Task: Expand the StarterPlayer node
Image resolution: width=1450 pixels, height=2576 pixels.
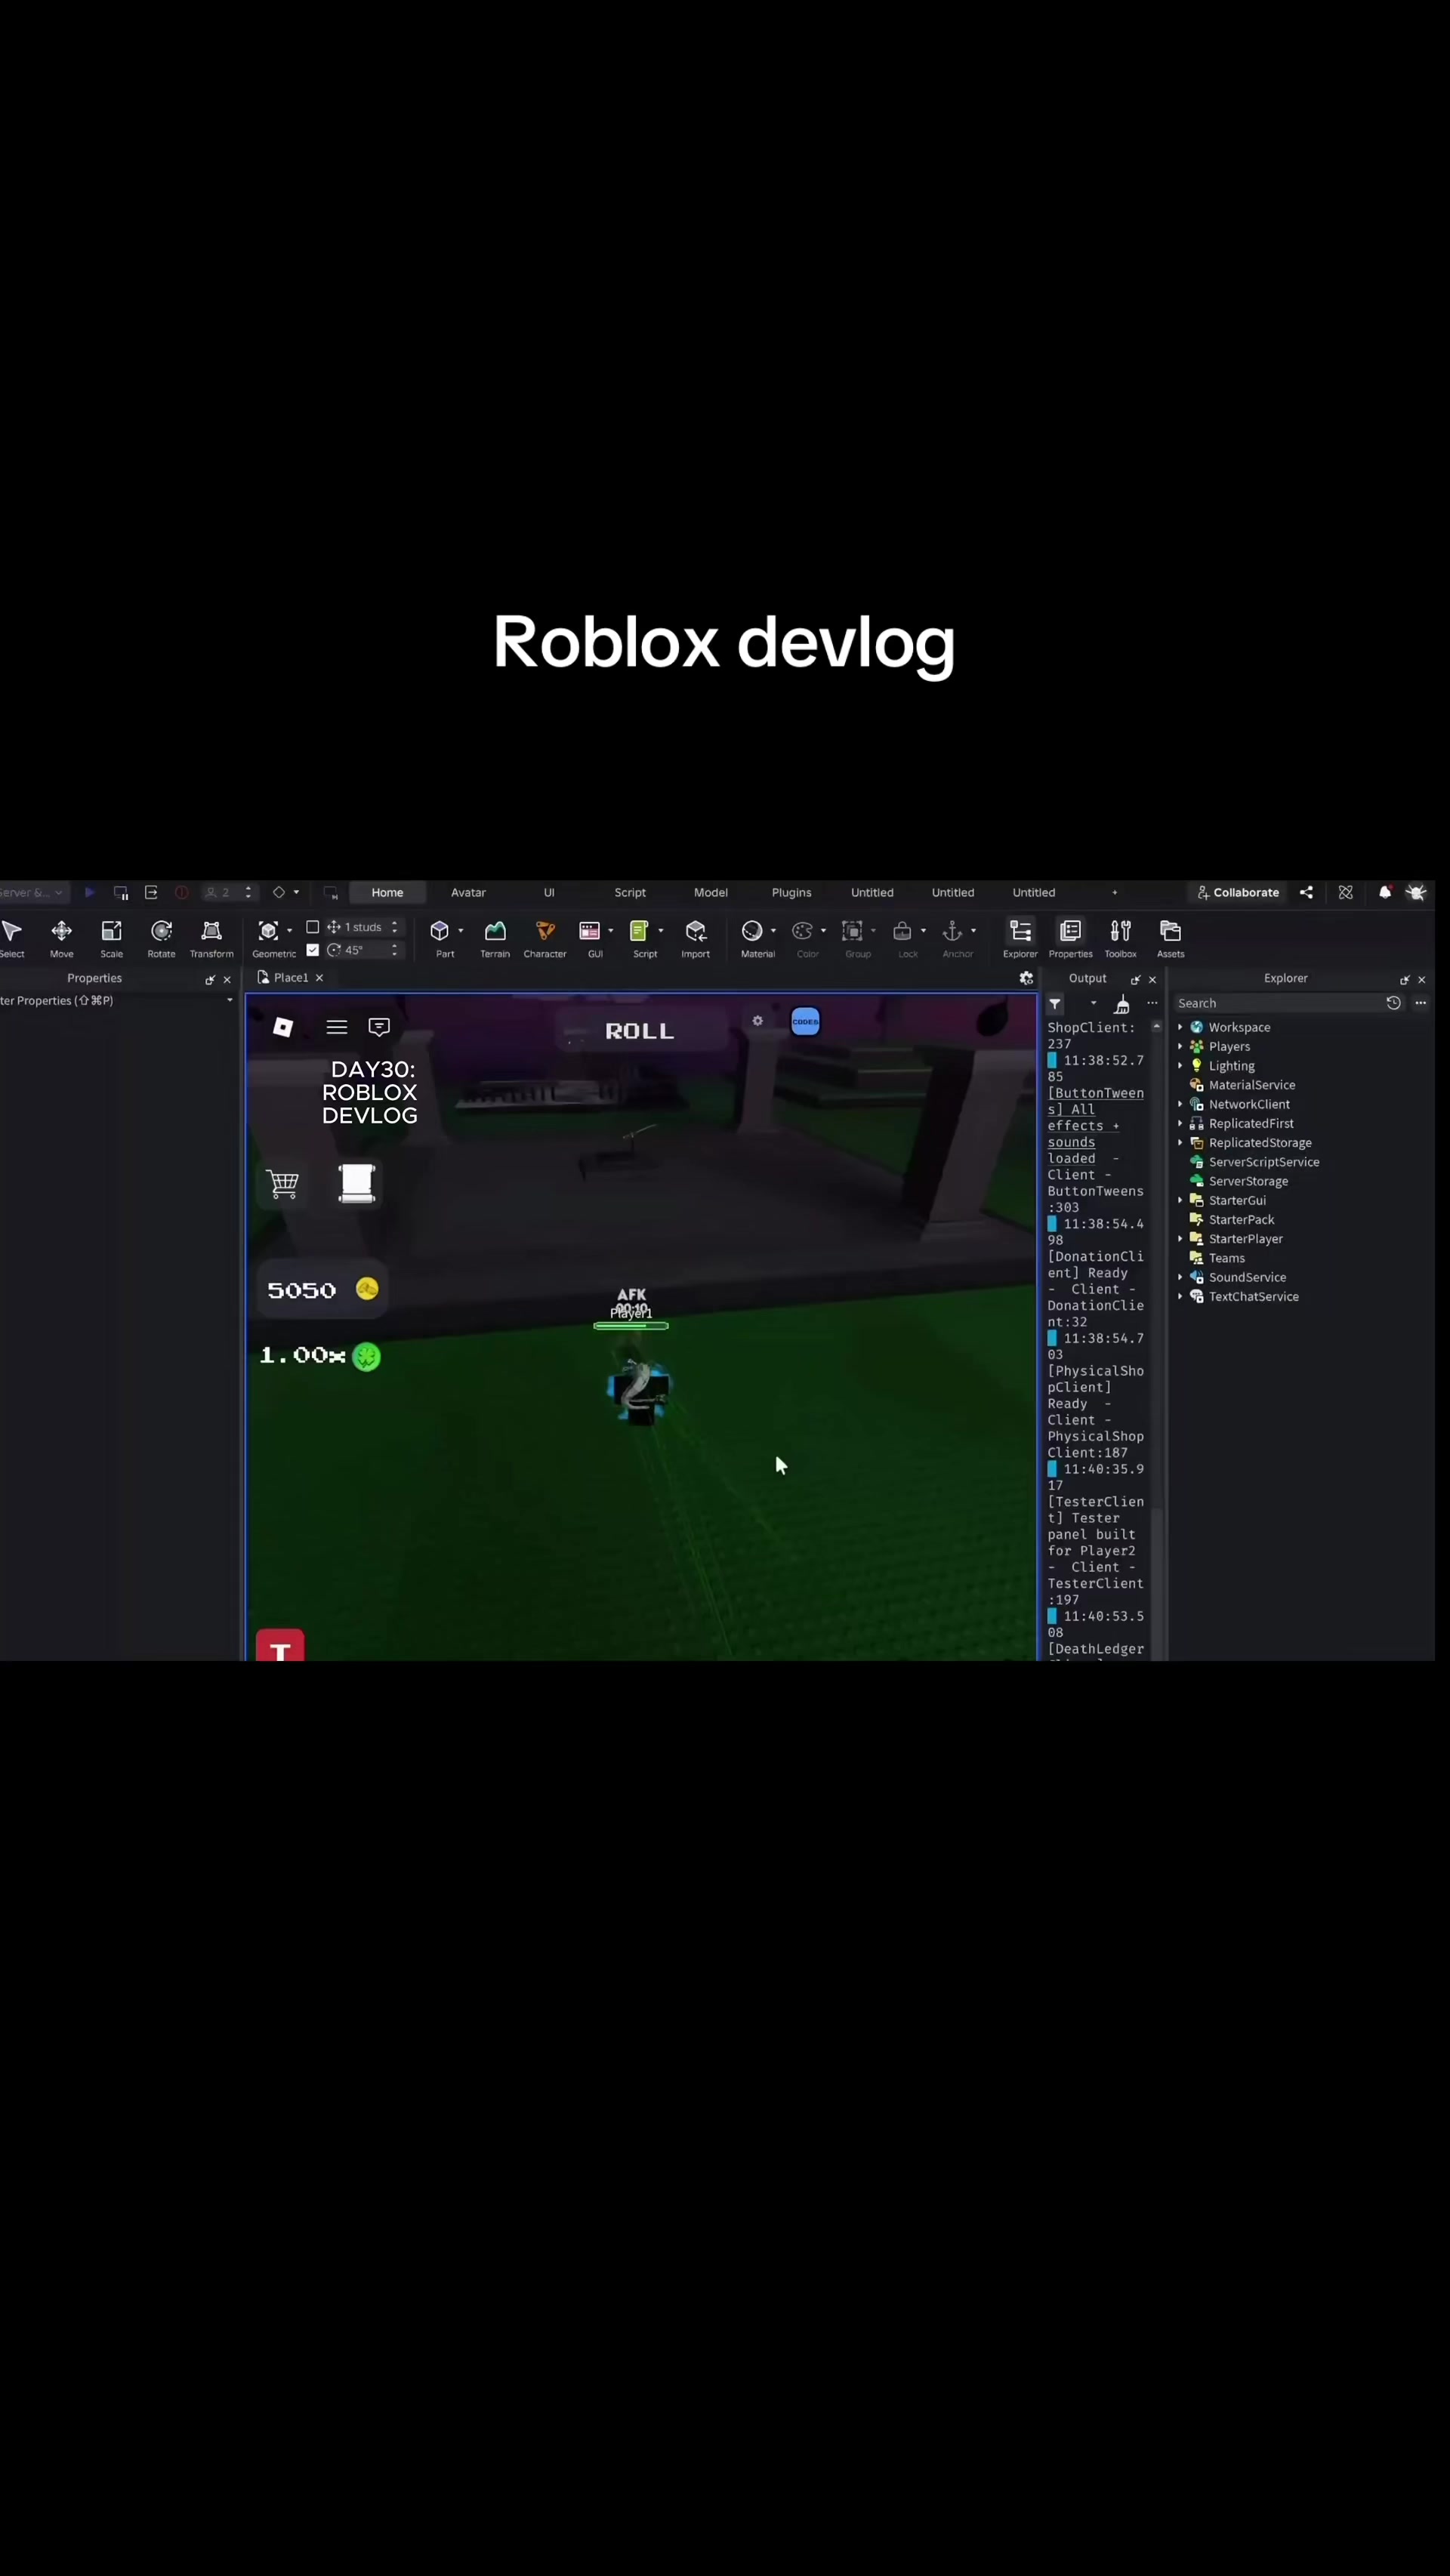Action: tap(1180, 1239)
